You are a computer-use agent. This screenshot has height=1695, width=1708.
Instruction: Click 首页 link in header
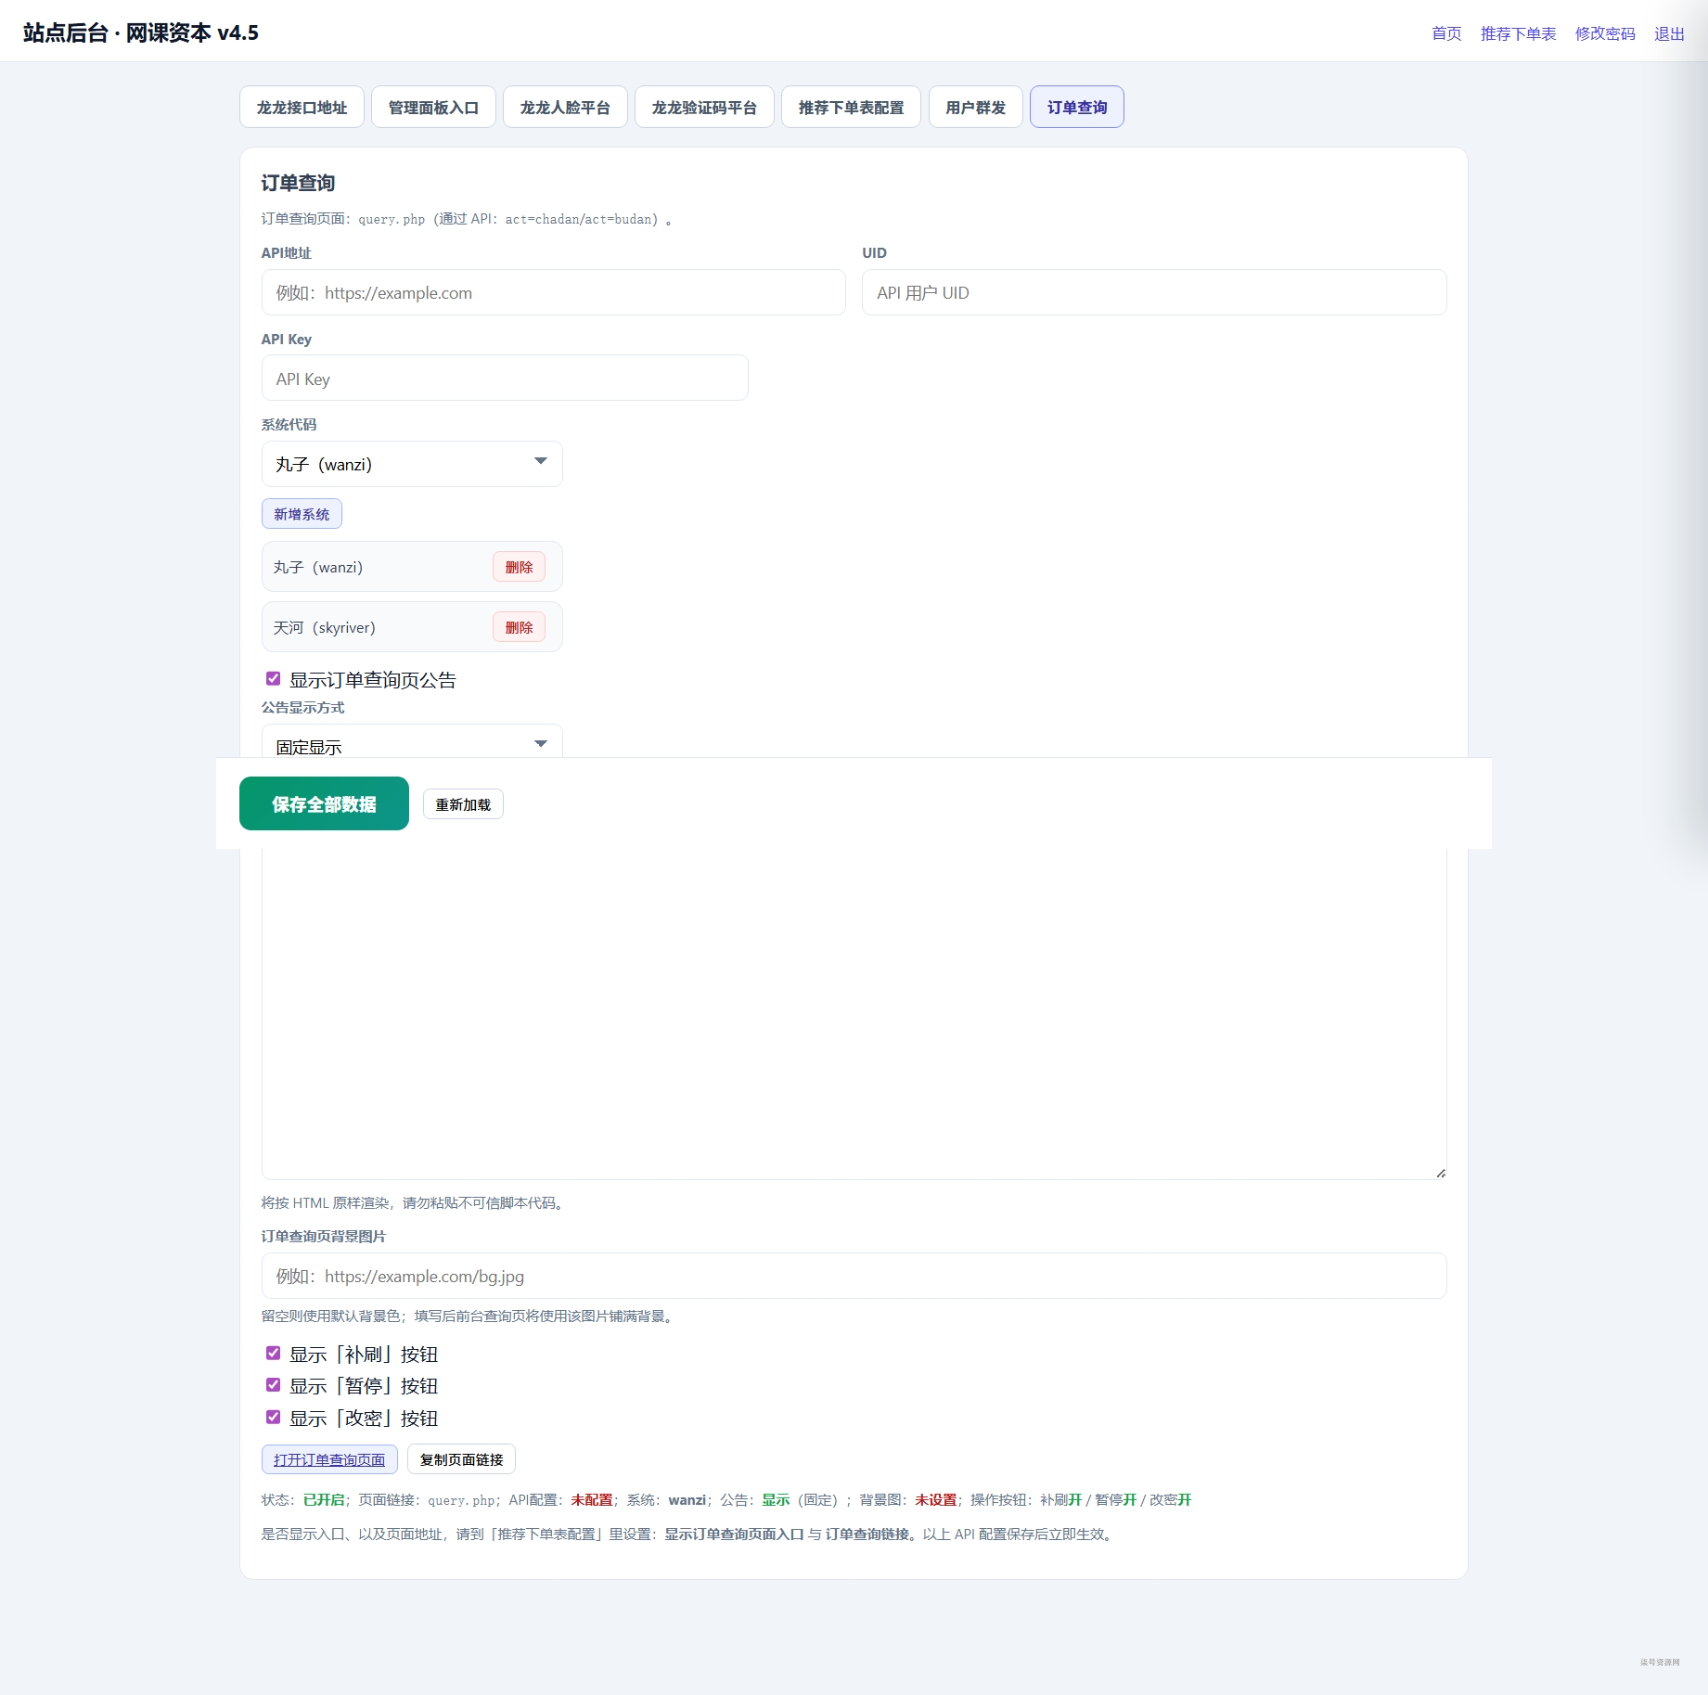tap(1446, 34)
